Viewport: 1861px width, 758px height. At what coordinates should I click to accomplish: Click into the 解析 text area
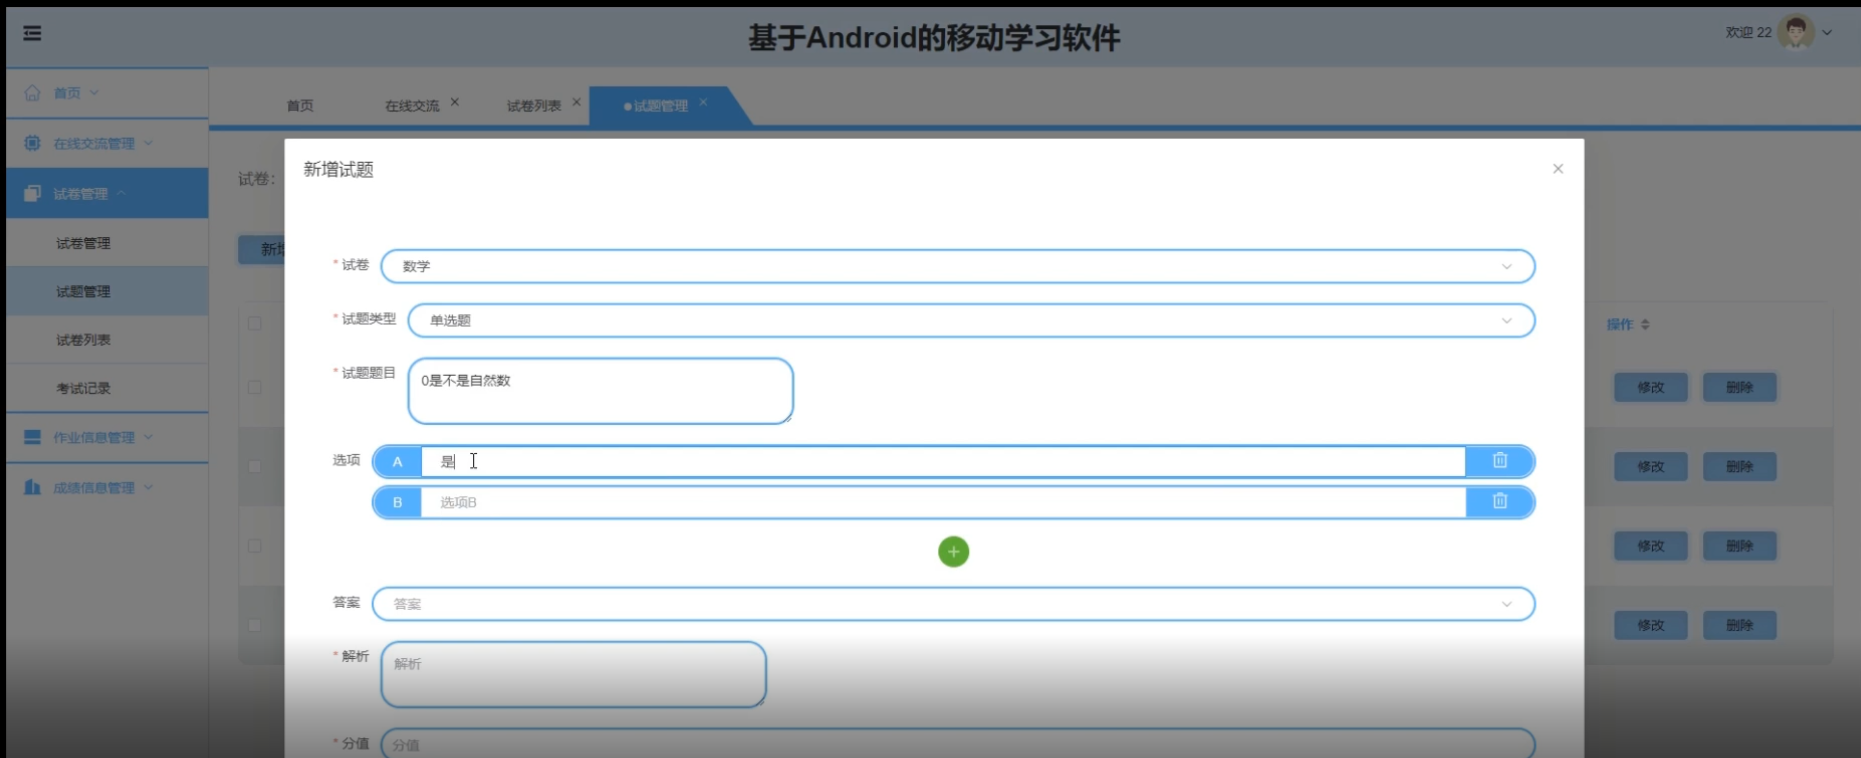[573, 675]
